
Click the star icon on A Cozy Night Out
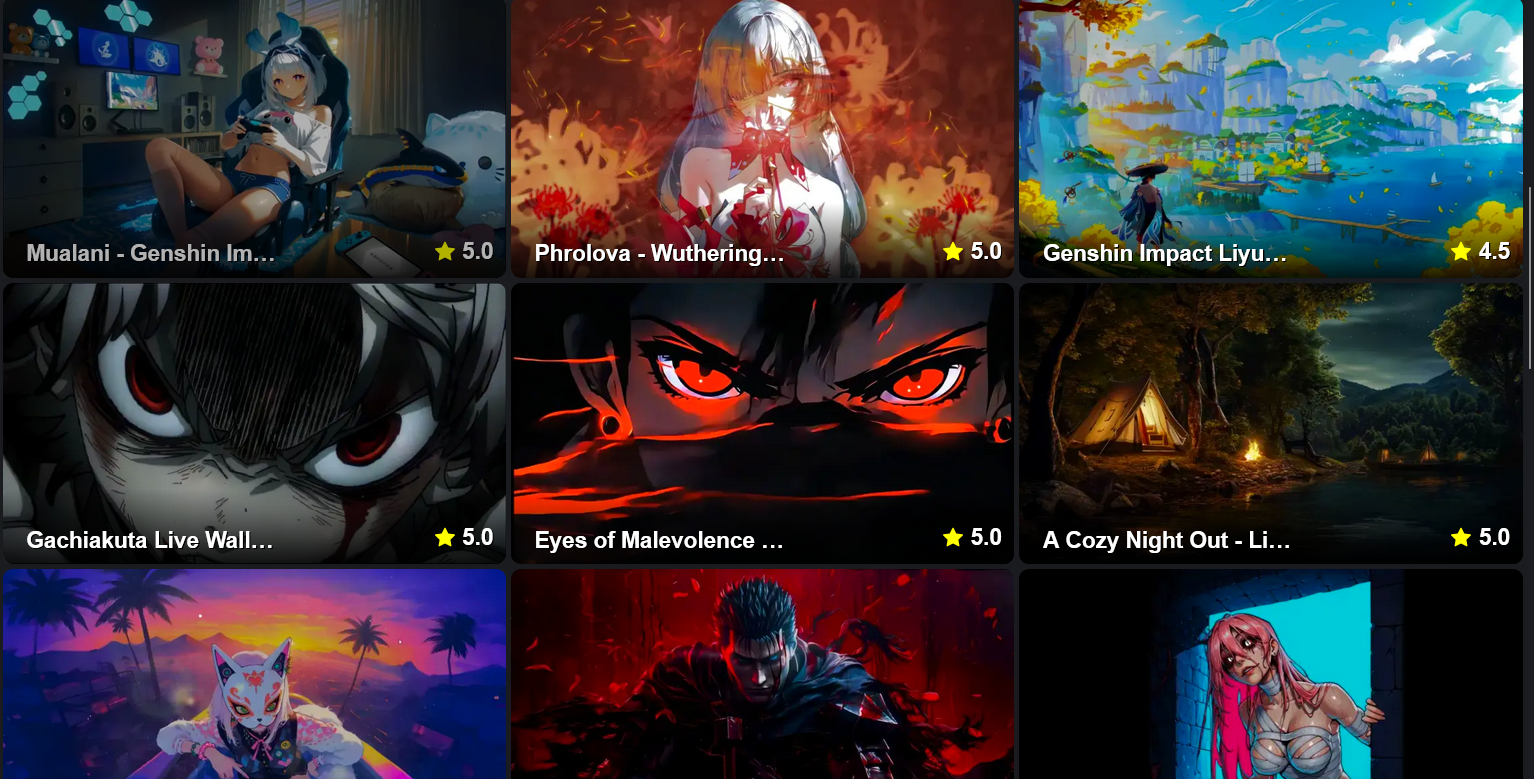pos(1461,538)
